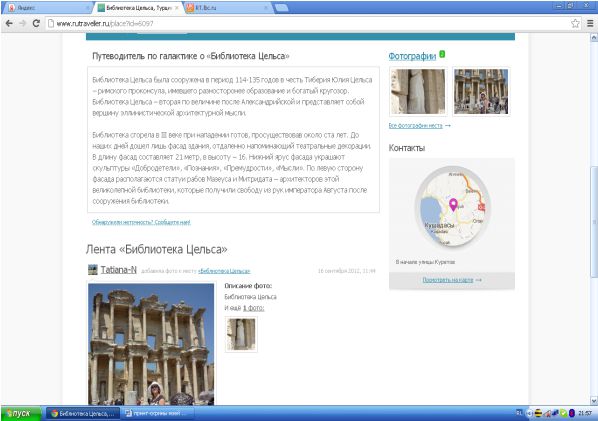Expand hidden tray icons arrow

pos(529,413)
